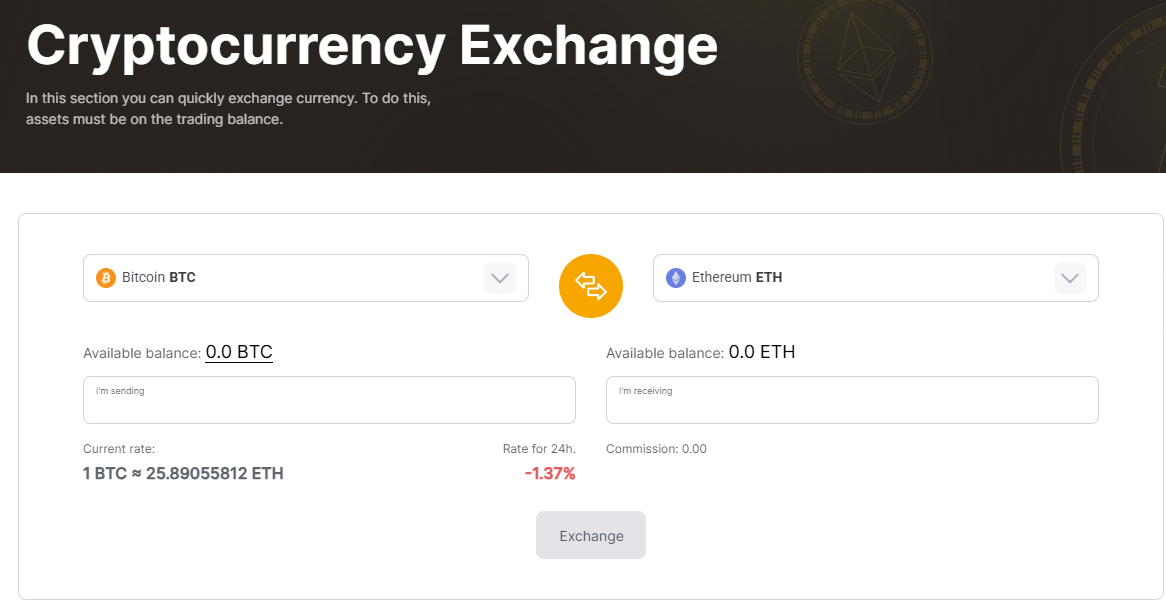Image resolution: width=1166 pixels, height=600 pixels.
Task: Focus the I'm receiving input field
Action: point(852,403)
